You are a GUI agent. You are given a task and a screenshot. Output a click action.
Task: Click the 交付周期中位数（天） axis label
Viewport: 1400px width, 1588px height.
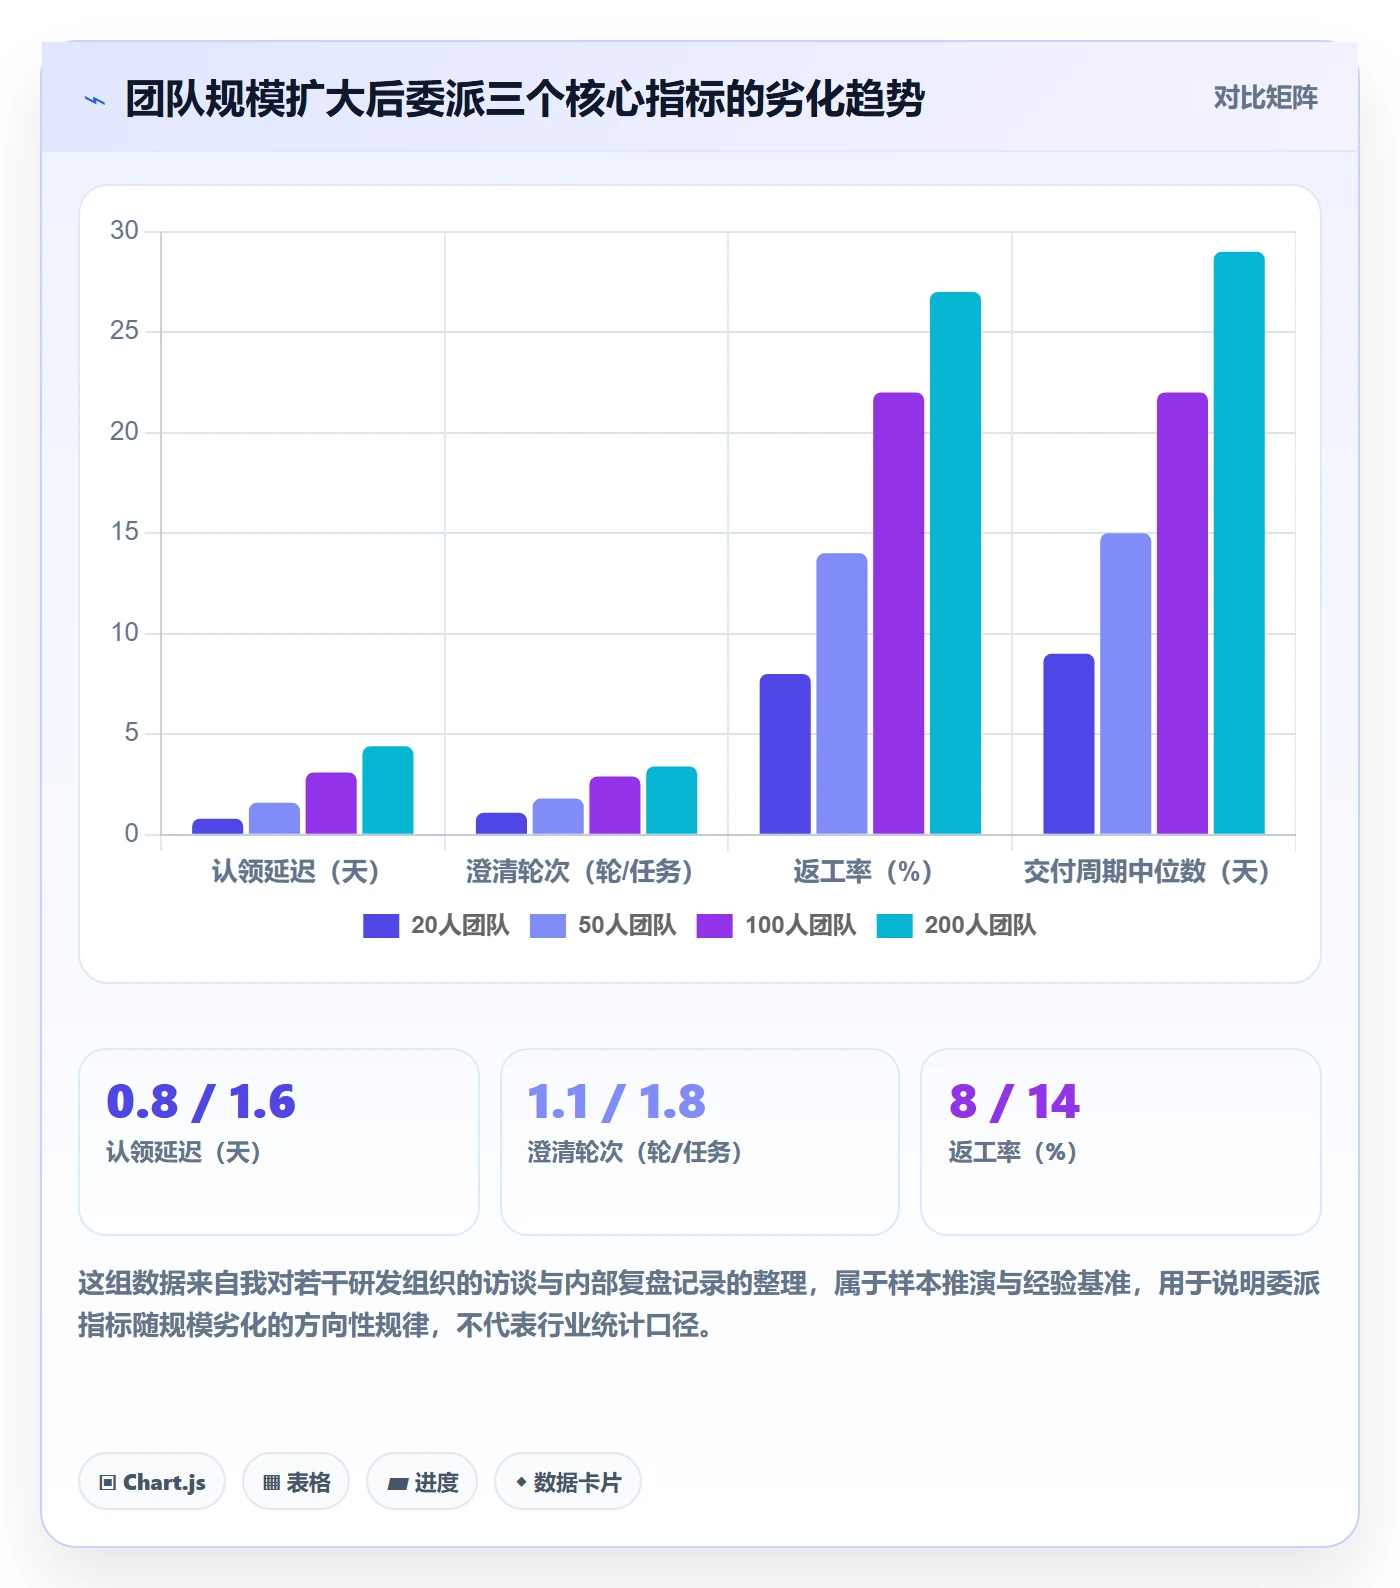click(x=1147, y=872)
